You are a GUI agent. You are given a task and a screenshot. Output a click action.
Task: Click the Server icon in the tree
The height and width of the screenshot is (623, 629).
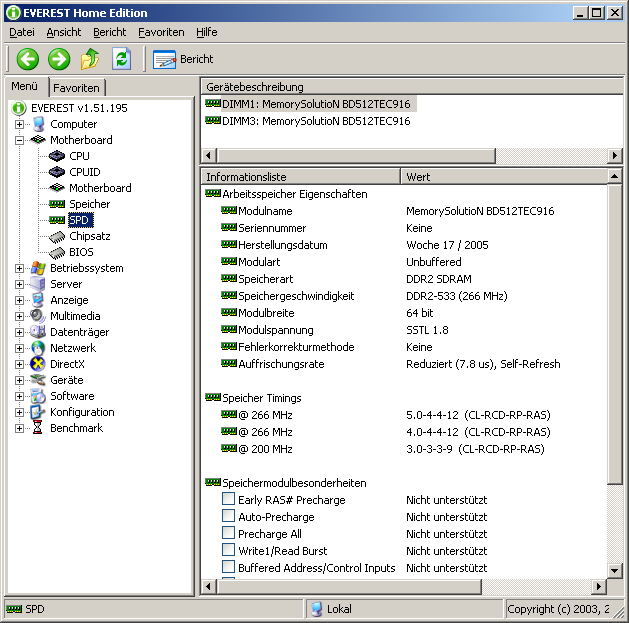point(38,284)
